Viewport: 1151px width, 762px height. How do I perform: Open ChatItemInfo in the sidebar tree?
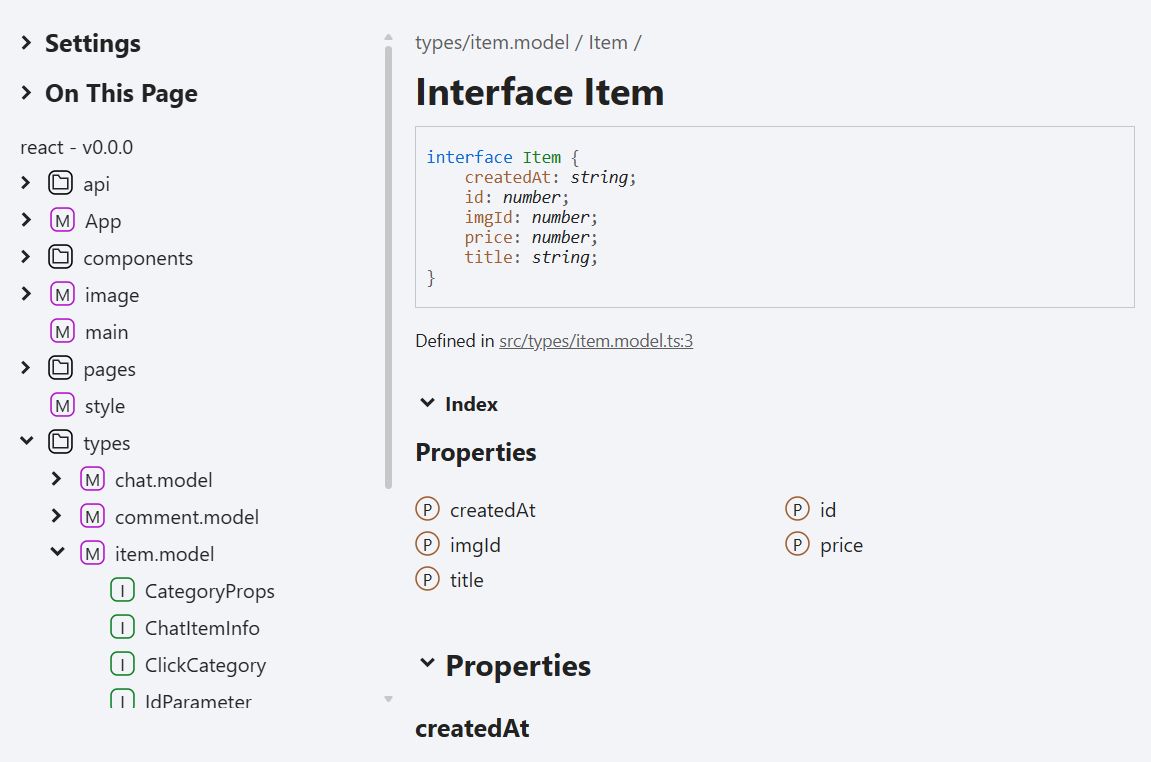coord(202,628)
